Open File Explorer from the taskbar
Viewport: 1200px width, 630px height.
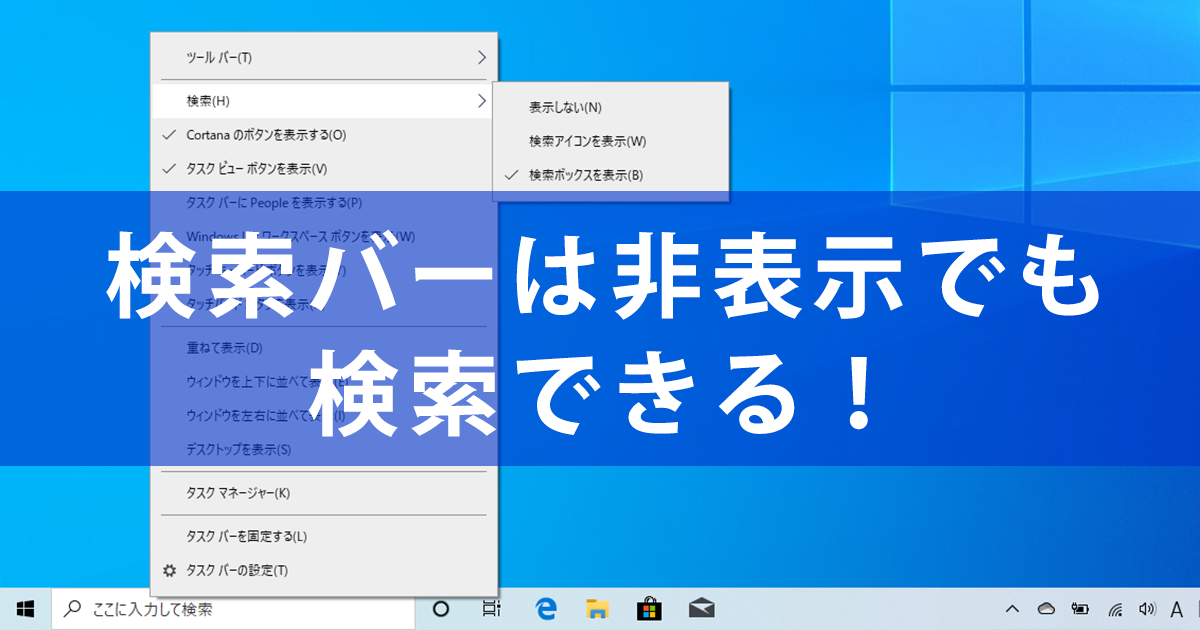pyautogui.click(x=597, y=608)
